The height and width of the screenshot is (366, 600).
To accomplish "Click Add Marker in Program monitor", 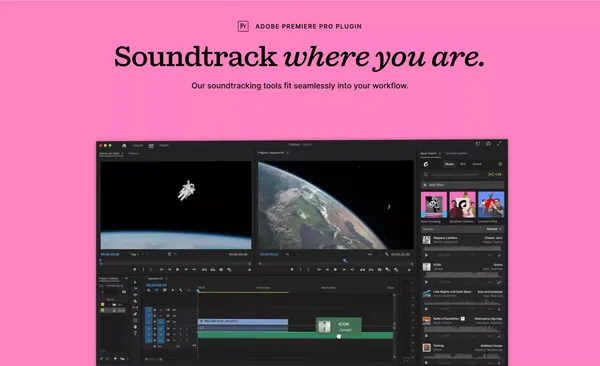I will [x=292, y=270].
